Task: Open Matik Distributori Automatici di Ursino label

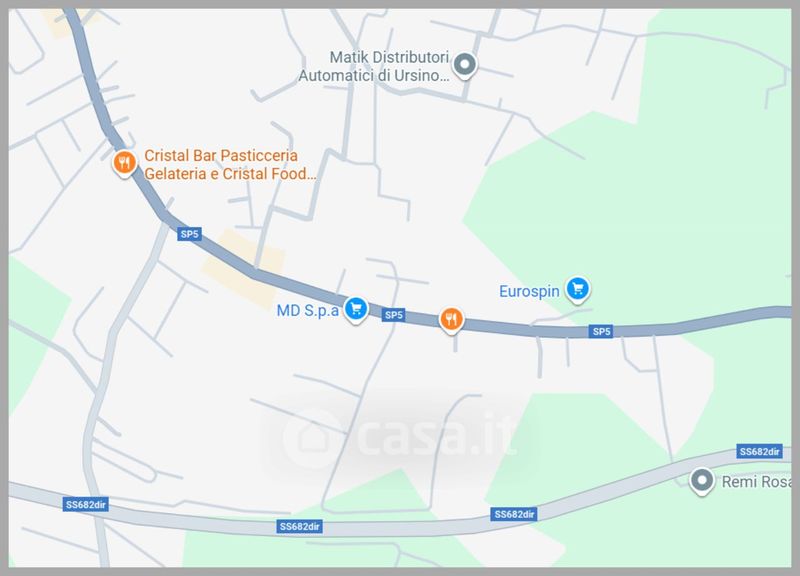Action: (374, 66)
